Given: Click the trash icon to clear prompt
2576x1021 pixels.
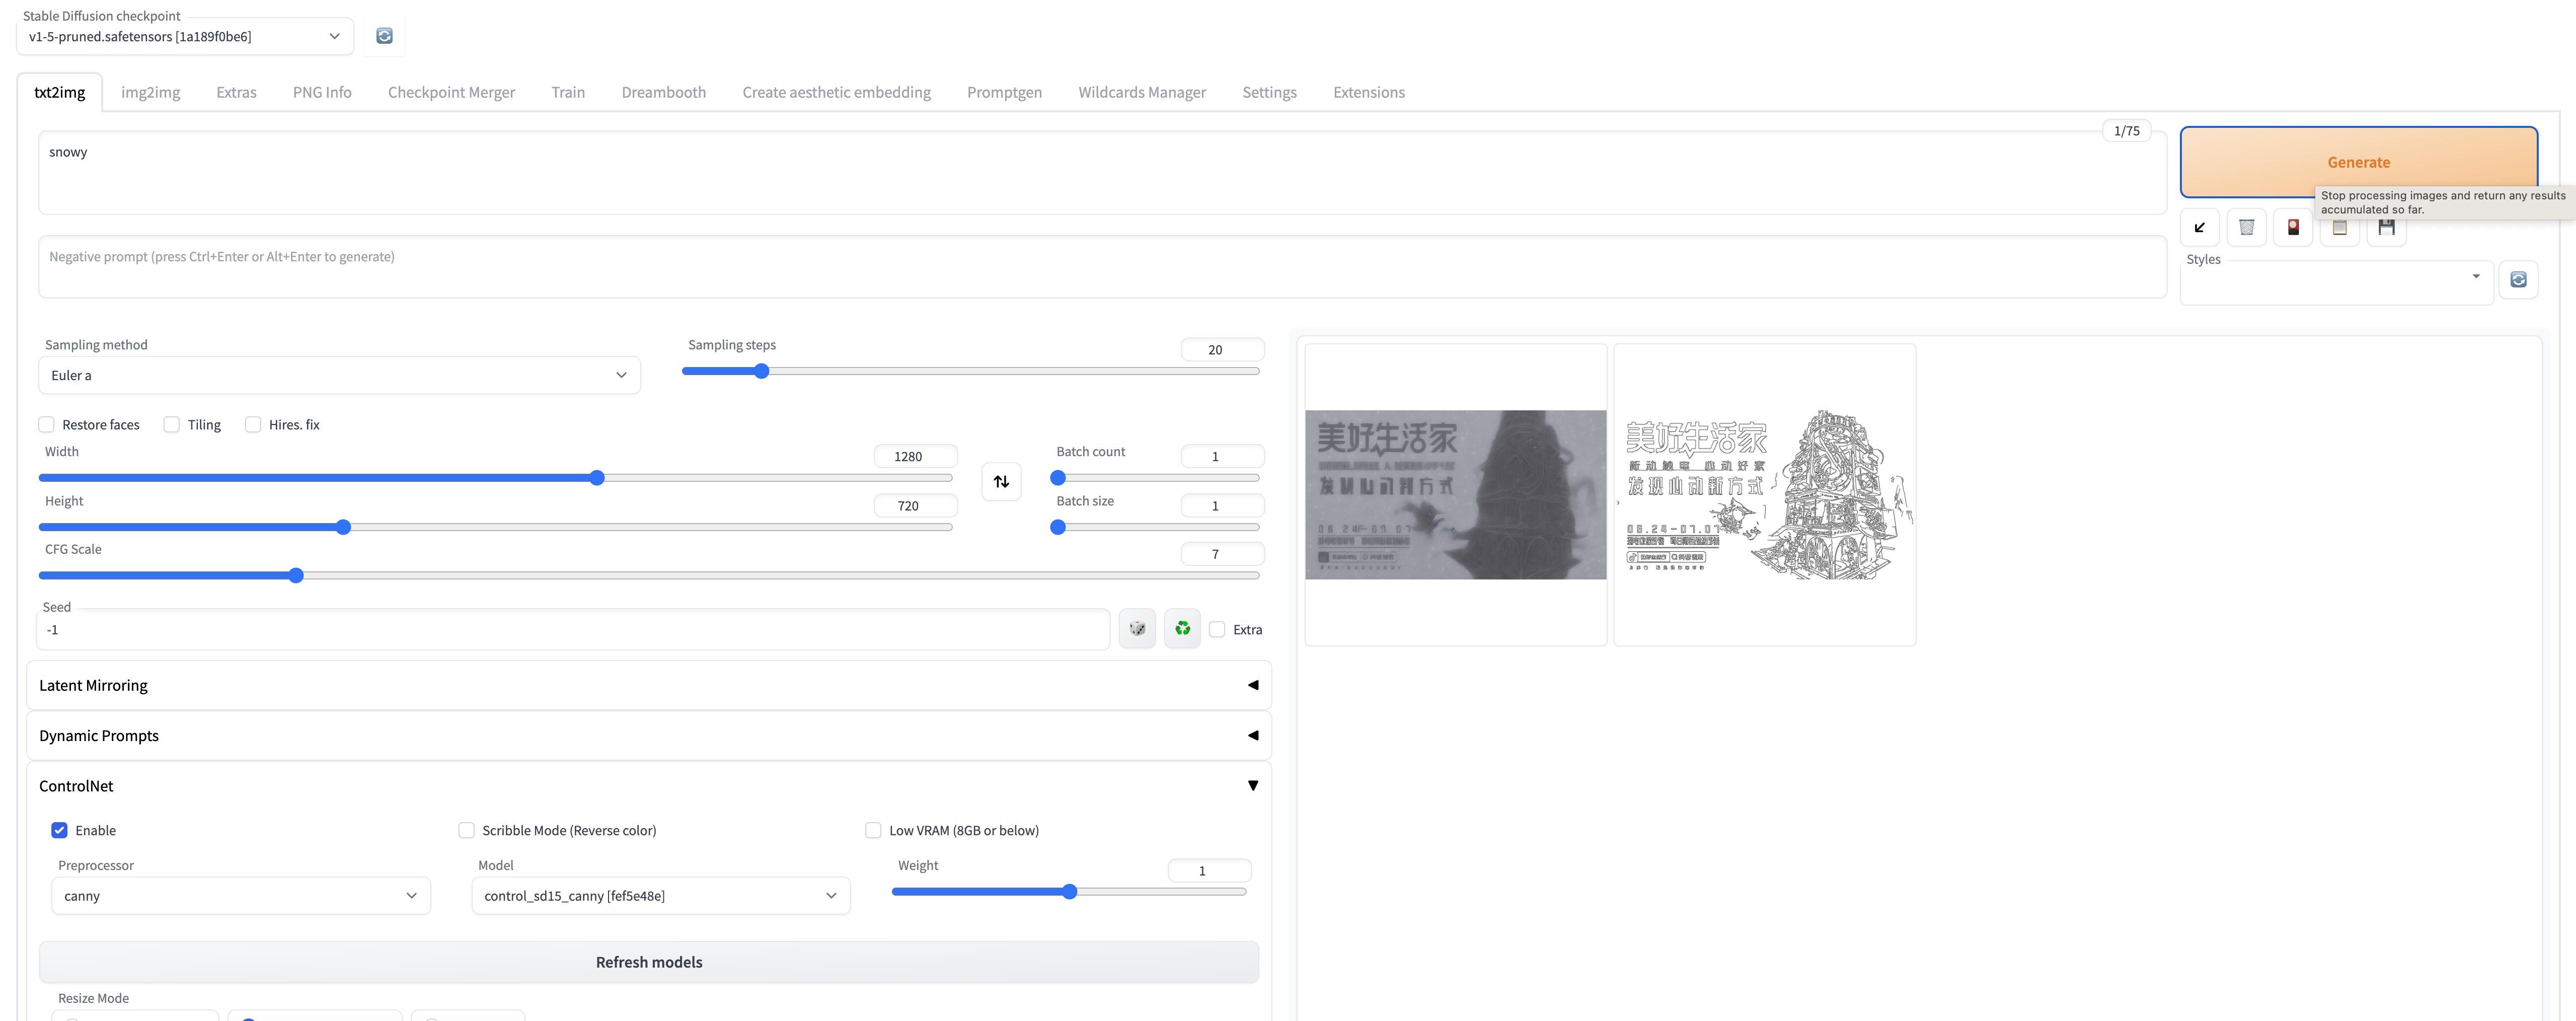Looking at the screenshot, I should pos(2246,228).
